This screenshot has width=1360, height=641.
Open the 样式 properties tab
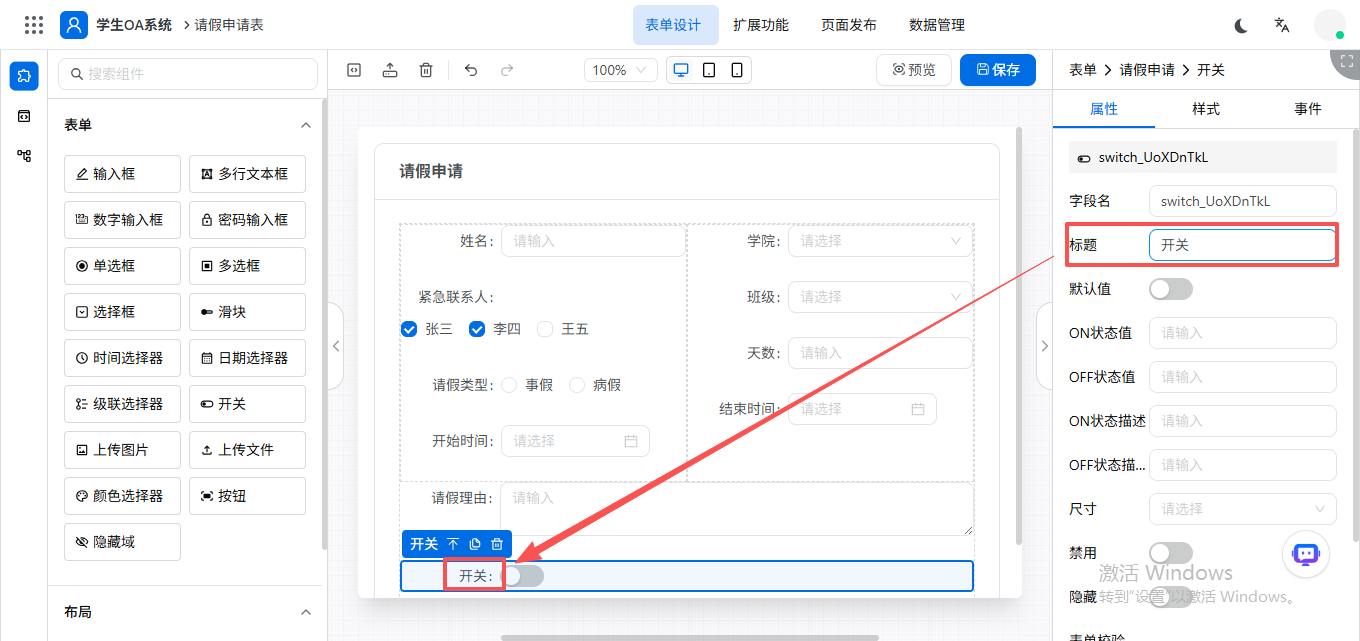(1206, 109)
